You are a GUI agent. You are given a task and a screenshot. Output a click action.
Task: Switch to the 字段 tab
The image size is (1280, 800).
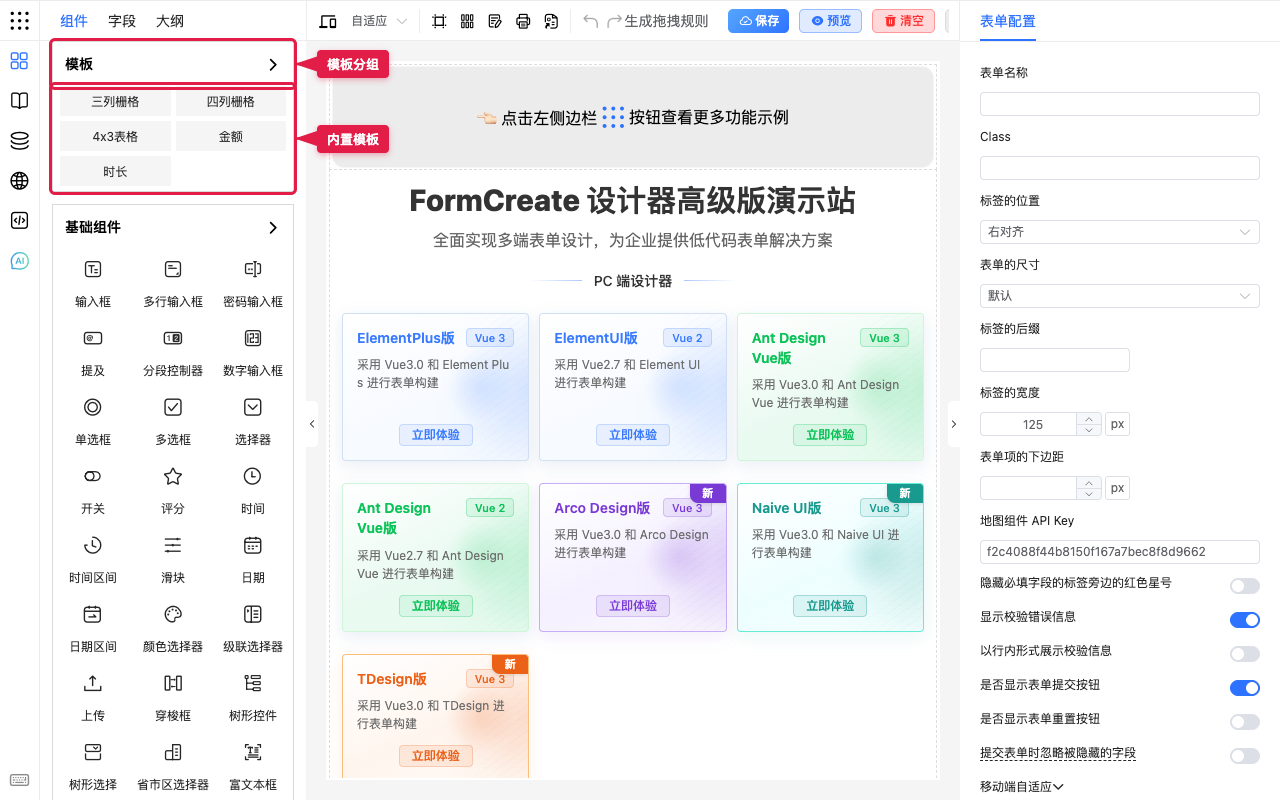(x=122, y=21)
